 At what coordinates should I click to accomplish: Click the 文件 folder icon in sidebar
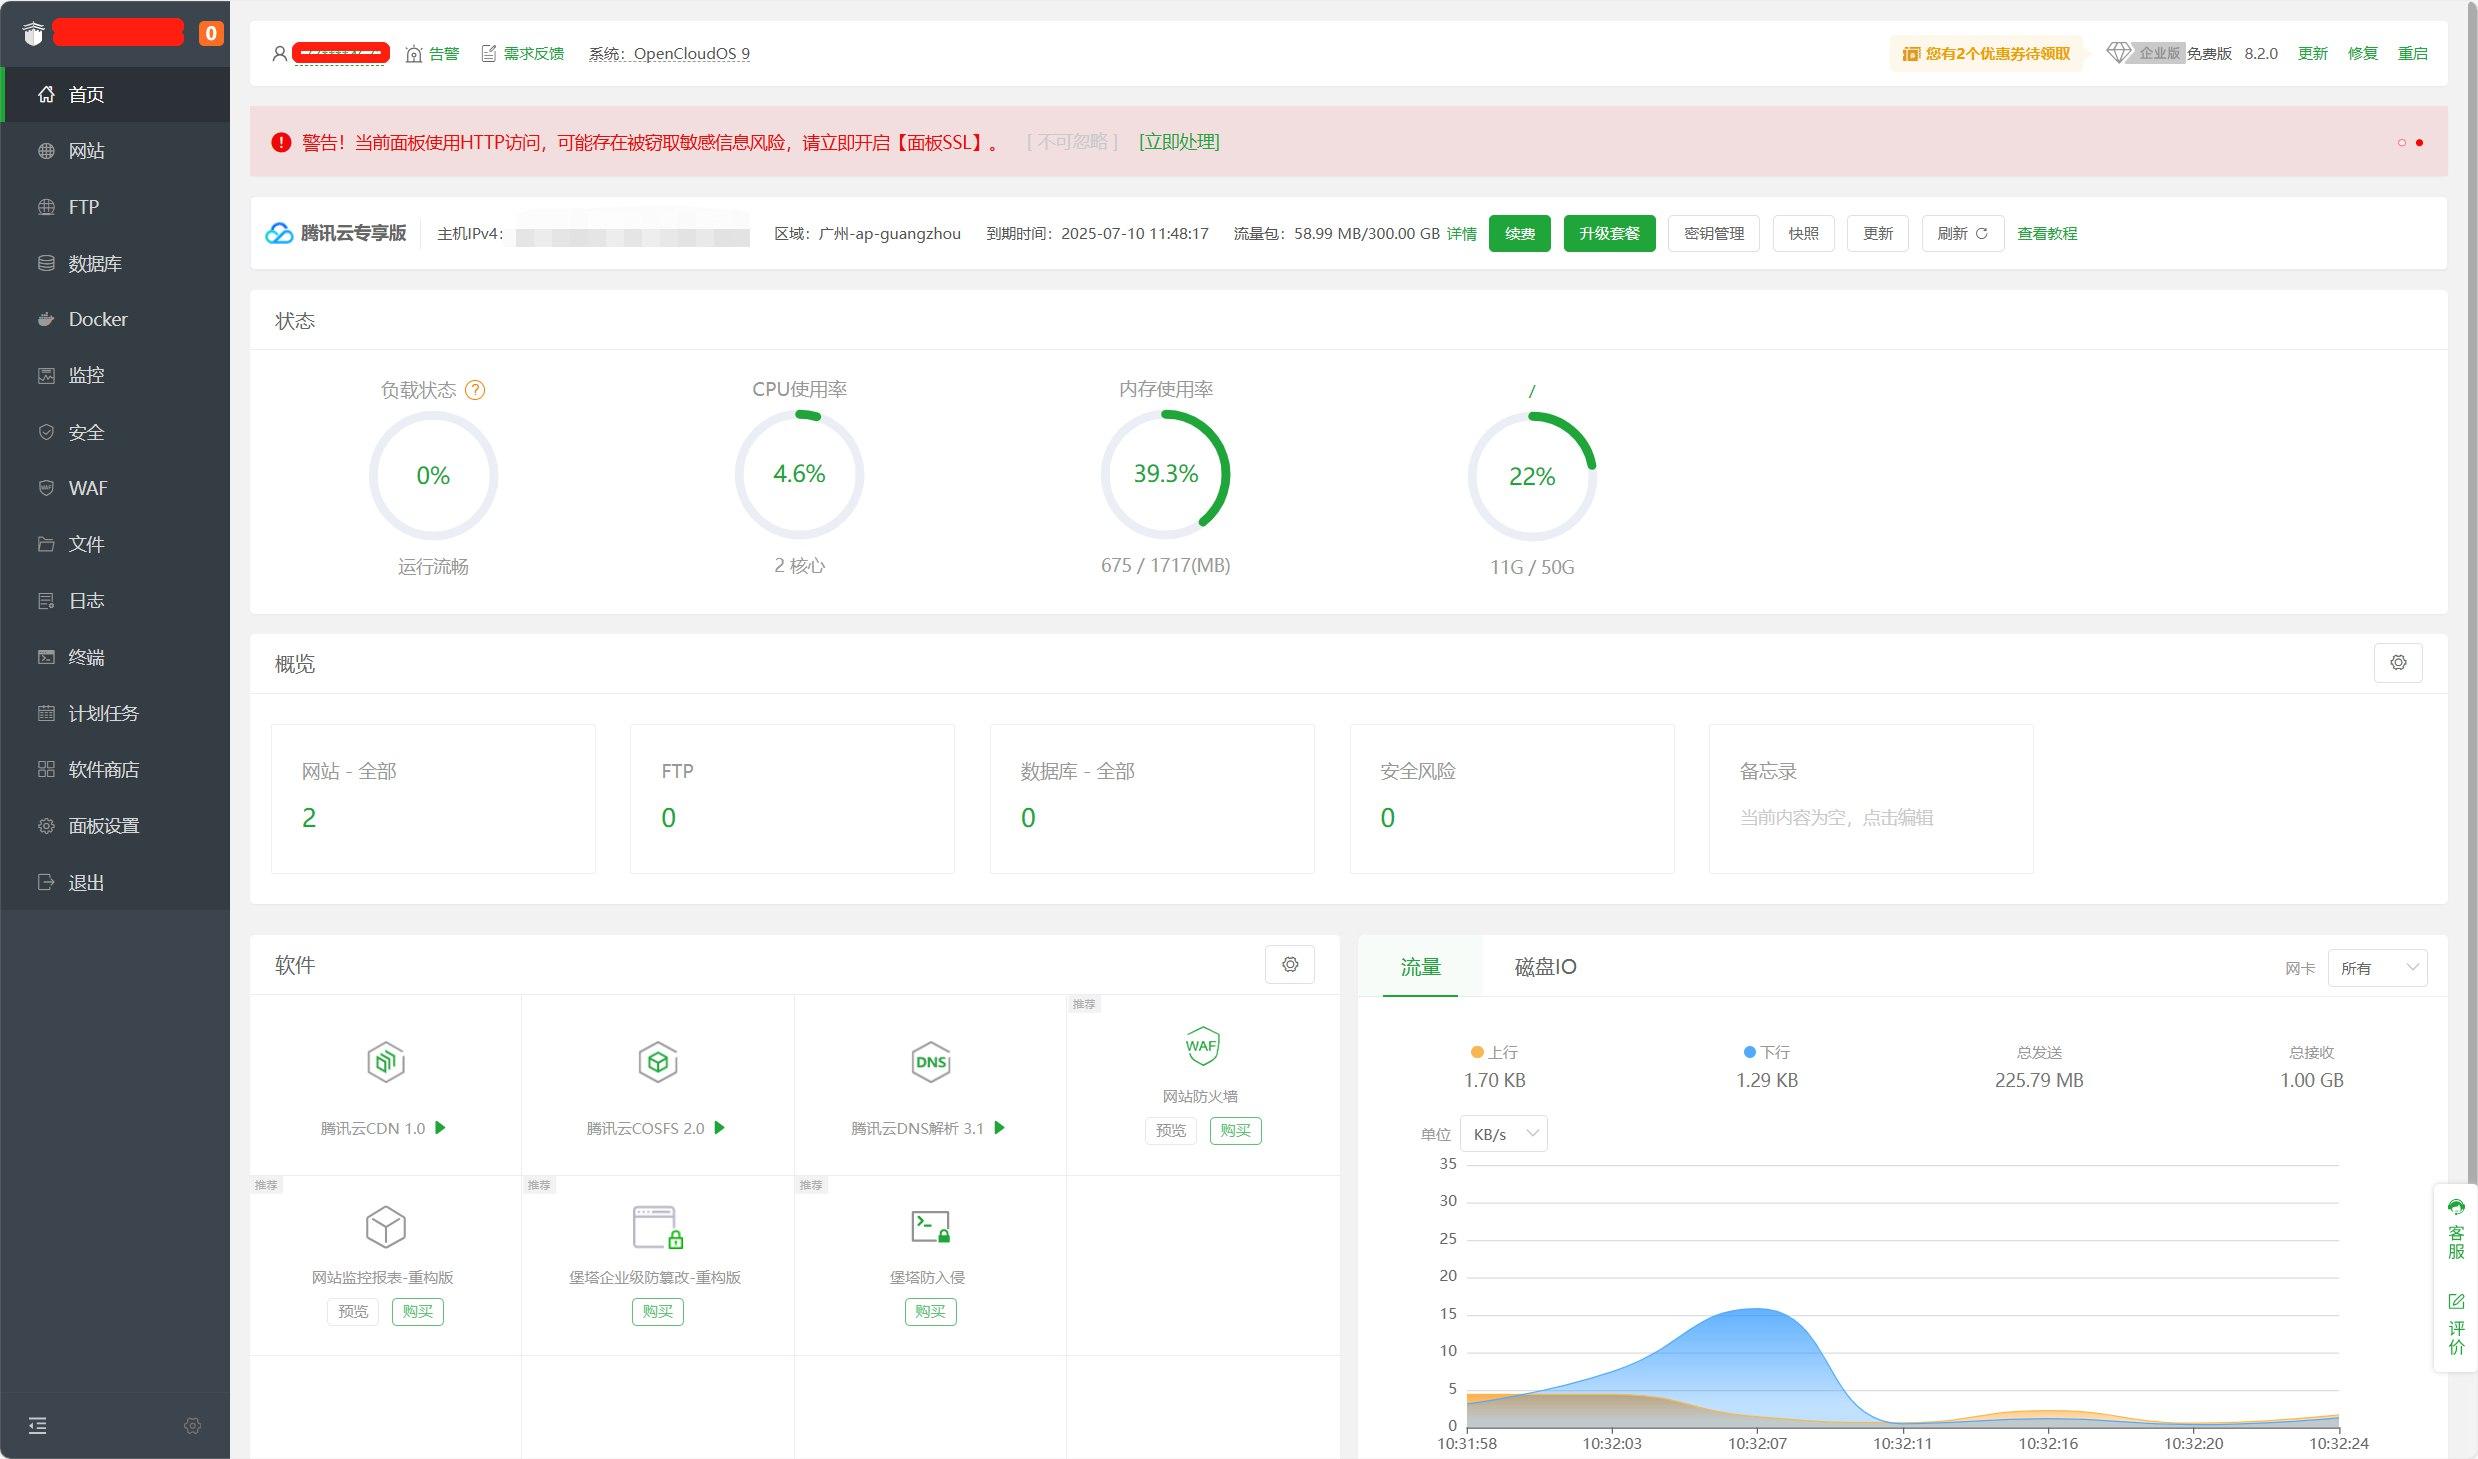(x=46, y=544)
